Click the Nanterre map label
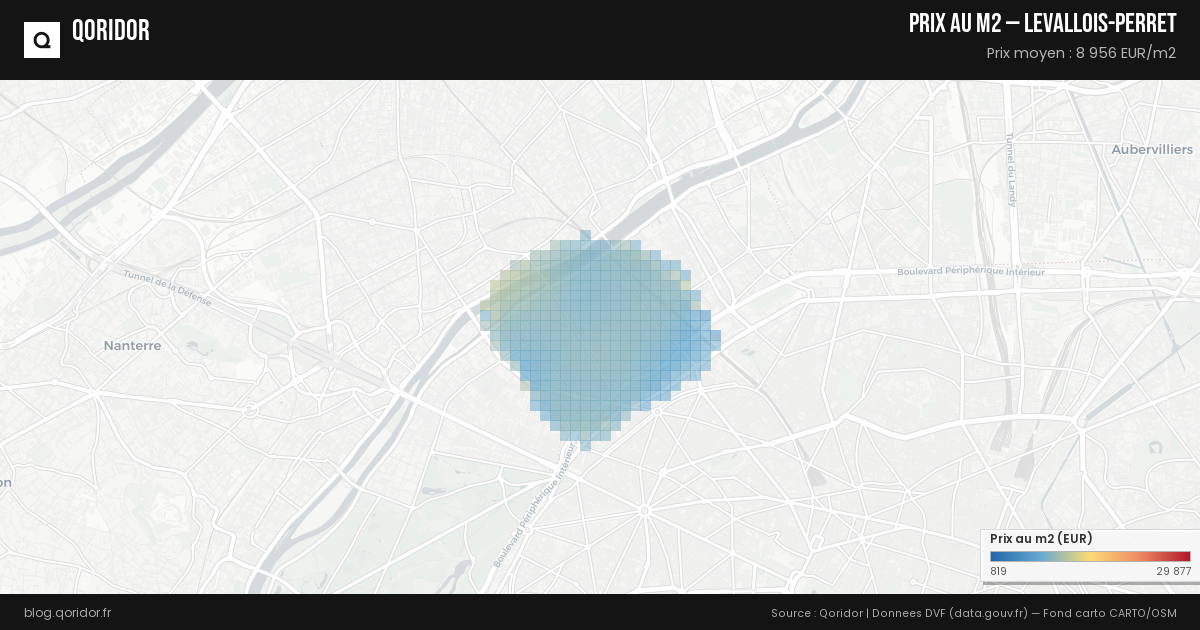 click(x=132, y=346)
